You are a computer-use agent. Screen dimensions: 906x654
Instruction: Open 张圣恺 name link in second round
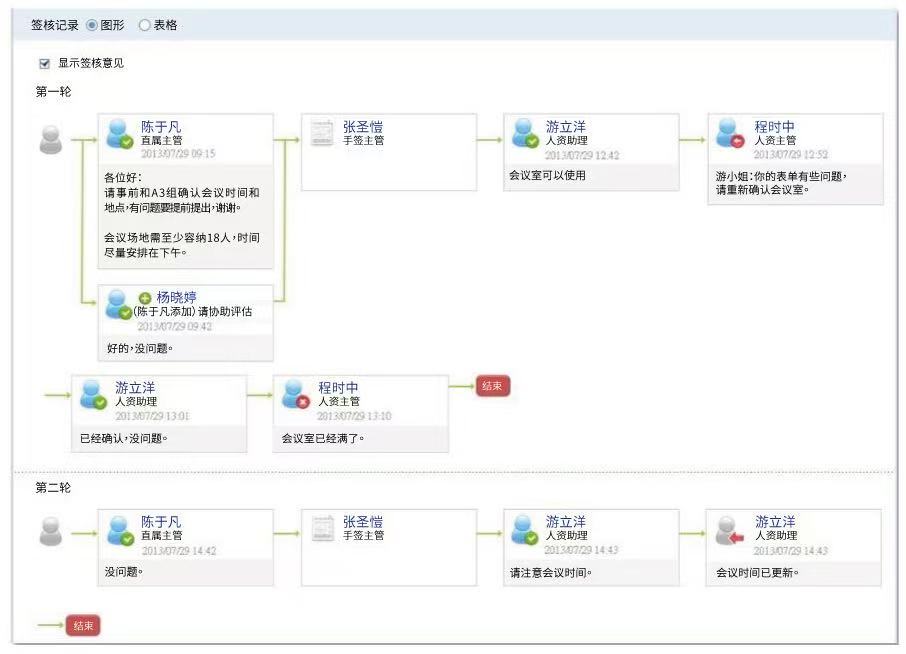(x=363, y=522)
